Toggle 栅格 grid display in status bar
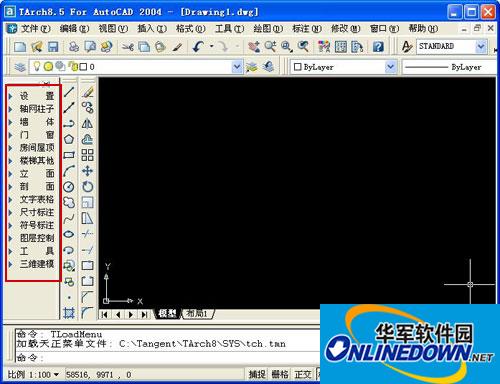 tap(280, 374)
